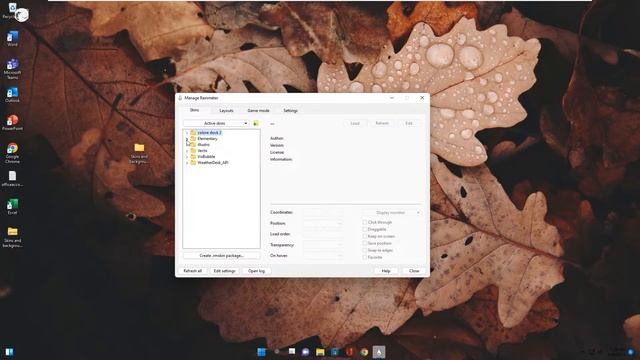Select the VisBubble skin row

[206, 157]
